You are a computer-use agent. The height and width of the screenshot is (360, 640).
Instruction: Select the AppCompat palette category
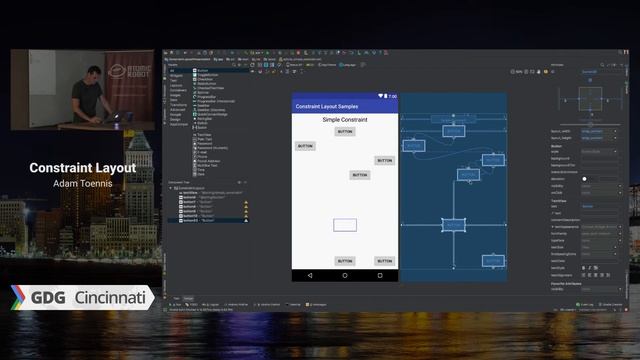179,124
